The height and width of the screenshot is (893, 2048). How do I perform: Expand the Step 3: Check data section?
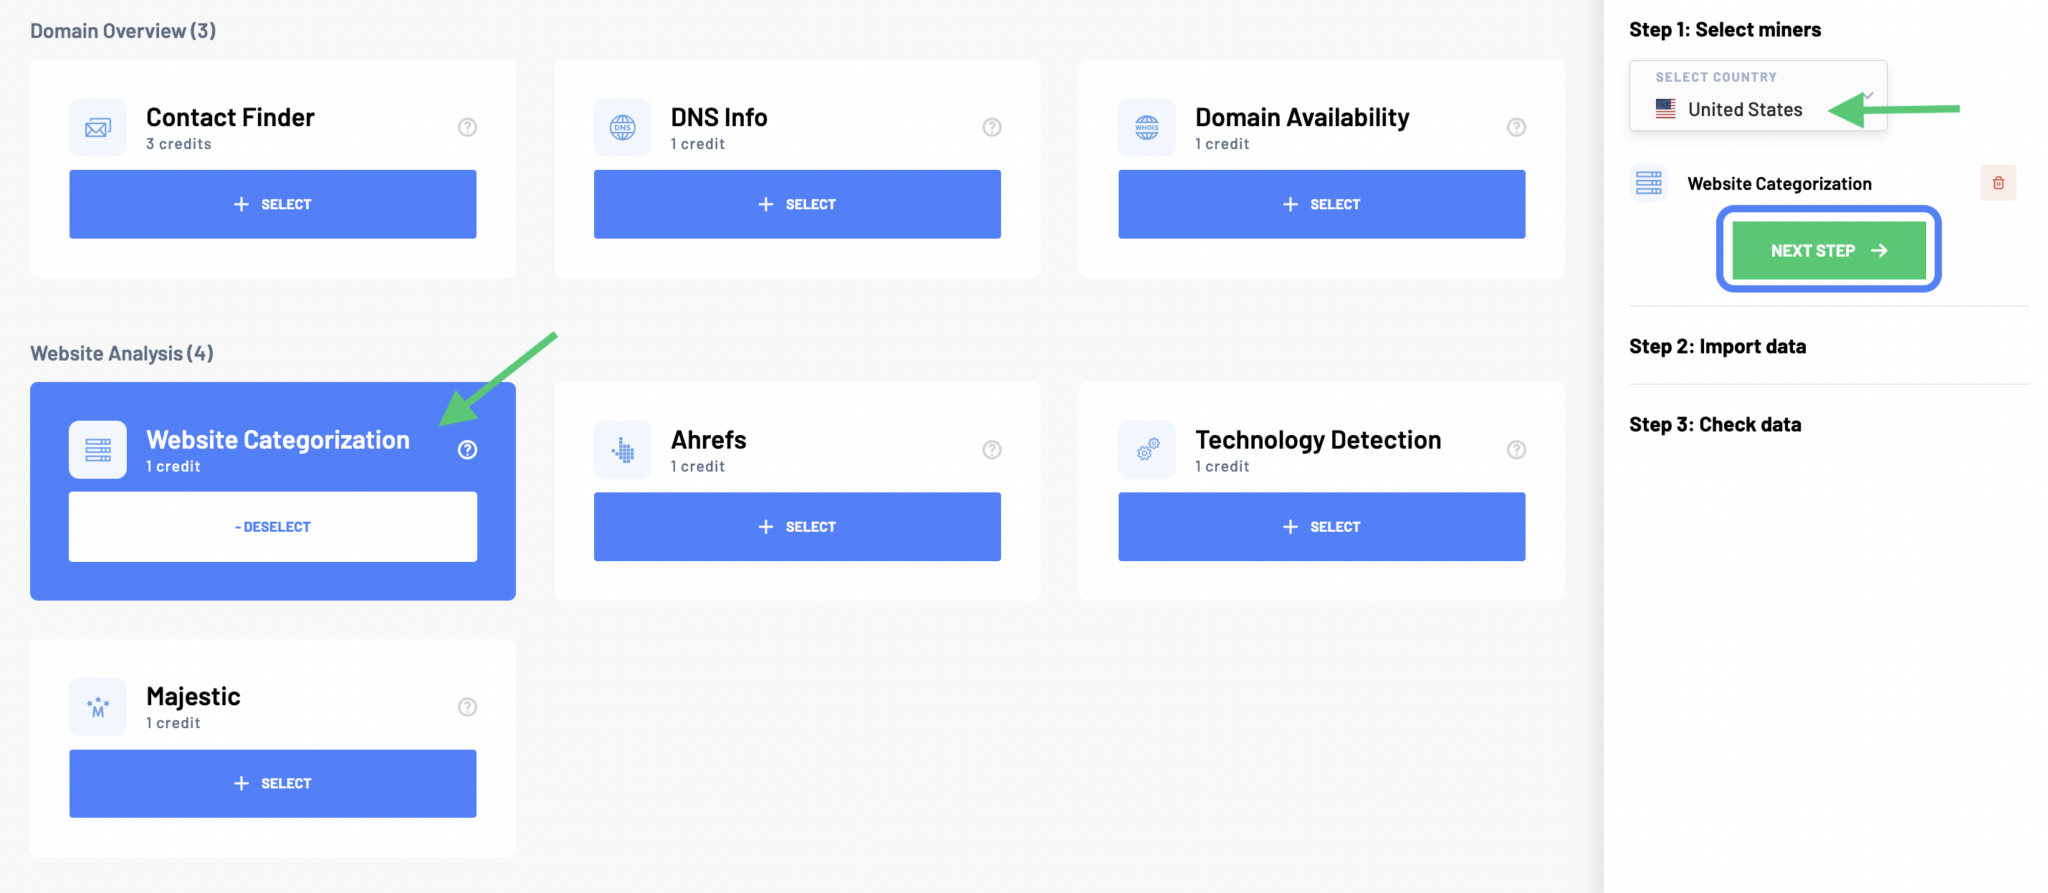click(1715, 424)
